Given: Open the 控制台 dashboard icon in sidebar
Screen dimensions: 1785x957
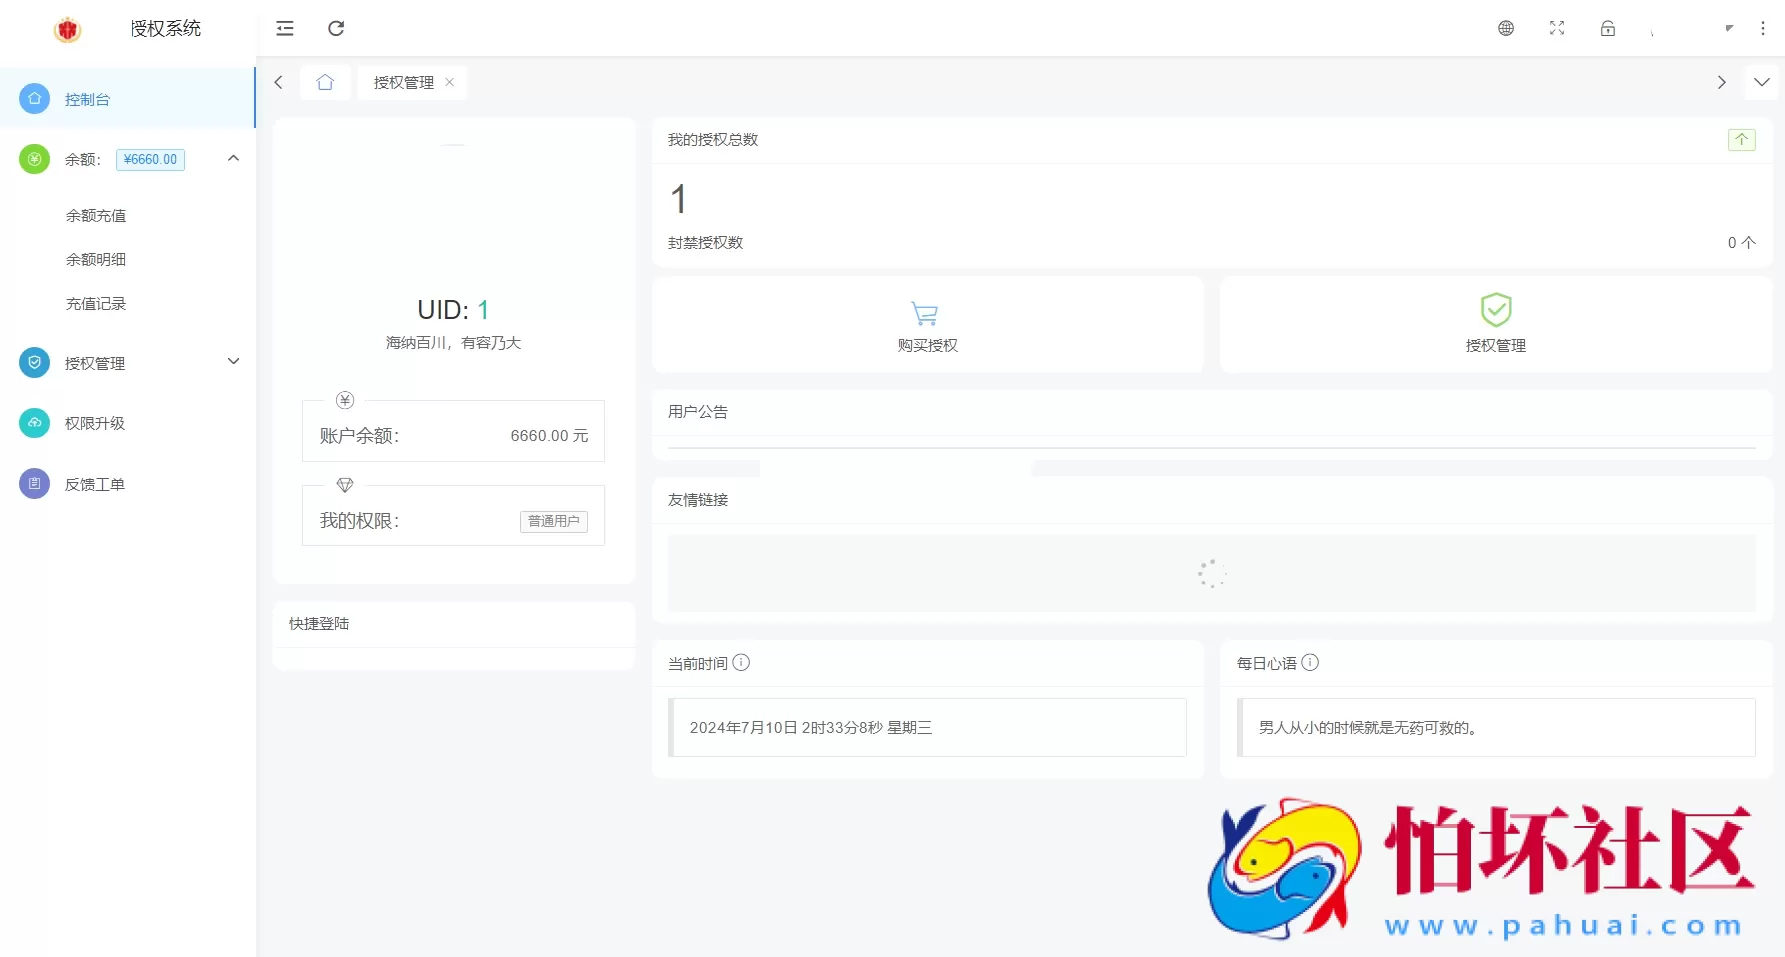Looking at the screenshot, I should 34,98.
